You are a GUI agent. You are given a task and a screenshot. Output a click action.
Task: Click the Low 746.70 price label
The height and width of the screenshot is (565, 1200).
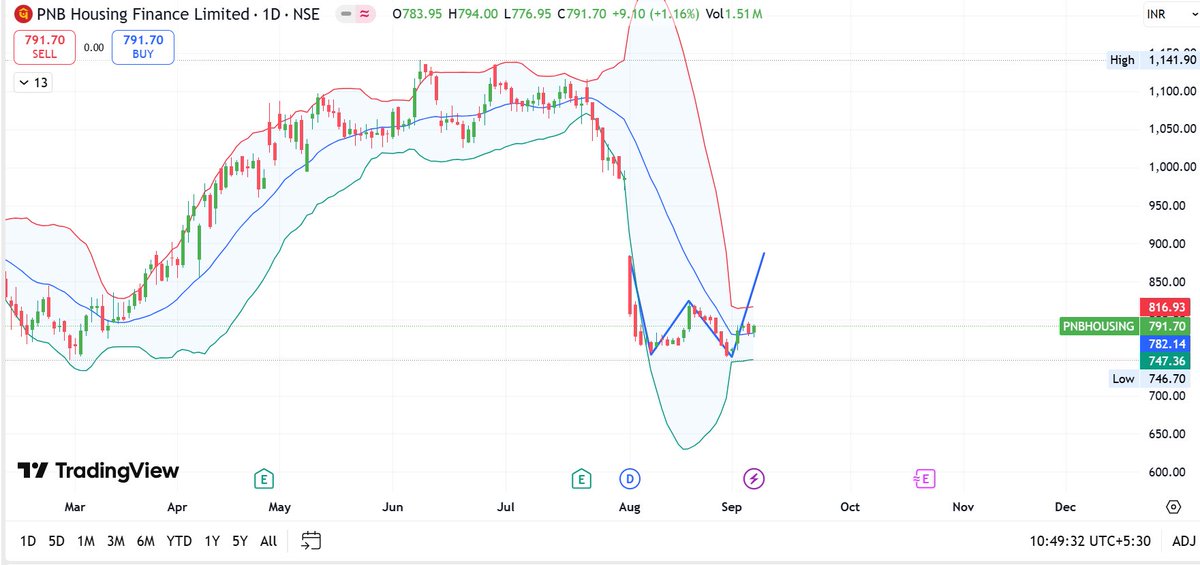(x=1152, y=379)
